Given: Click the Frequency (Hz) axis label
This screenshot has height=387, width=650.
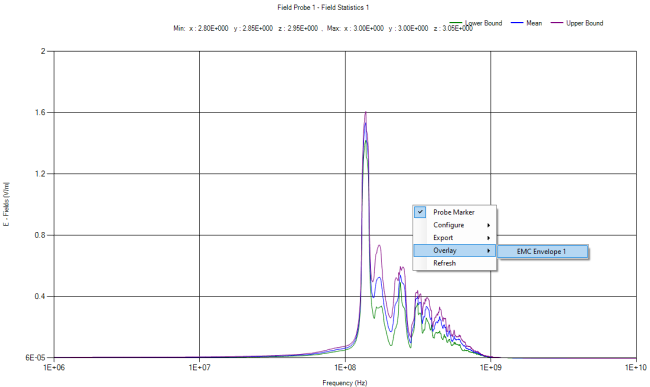Looking at the screenshot, I should 345,383.
